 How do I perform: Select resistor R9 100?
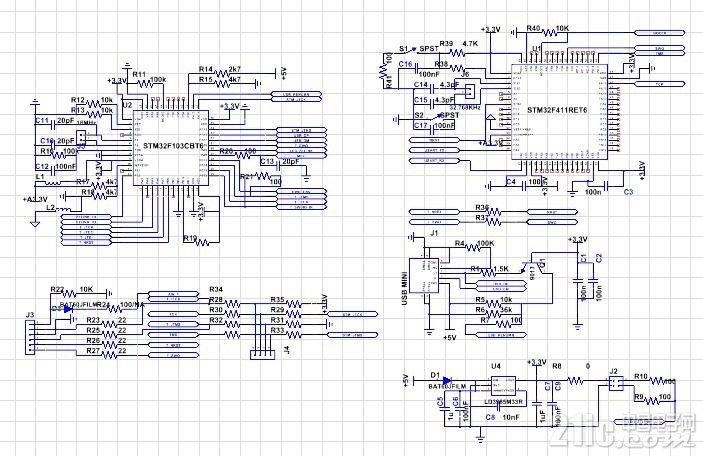(x=650, y=400)
